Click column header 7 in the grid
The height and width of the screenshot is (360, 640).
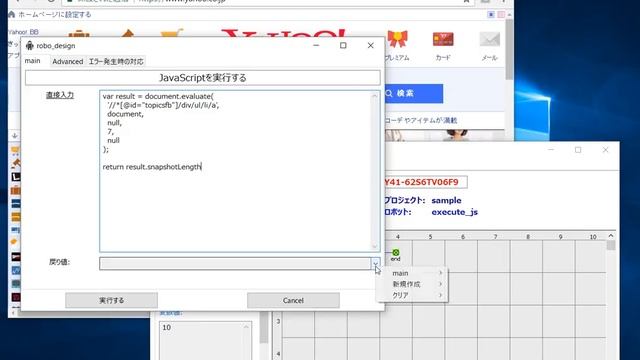(496, 237)
